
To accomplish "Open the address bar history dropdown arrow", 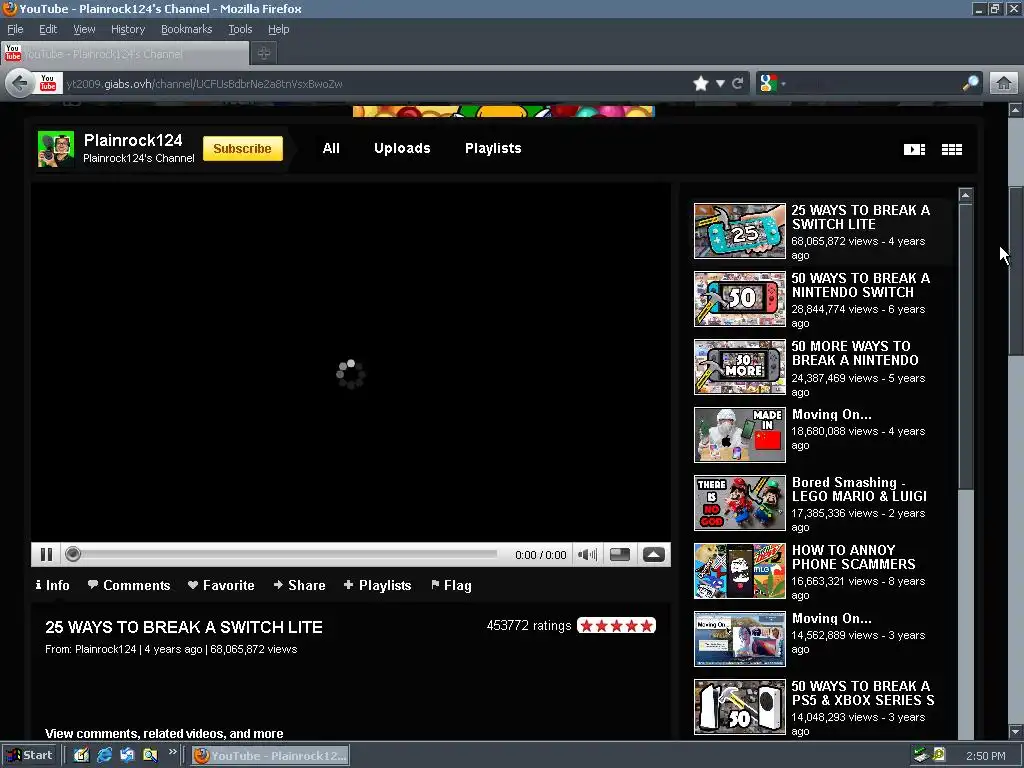I will click(720, 84).
